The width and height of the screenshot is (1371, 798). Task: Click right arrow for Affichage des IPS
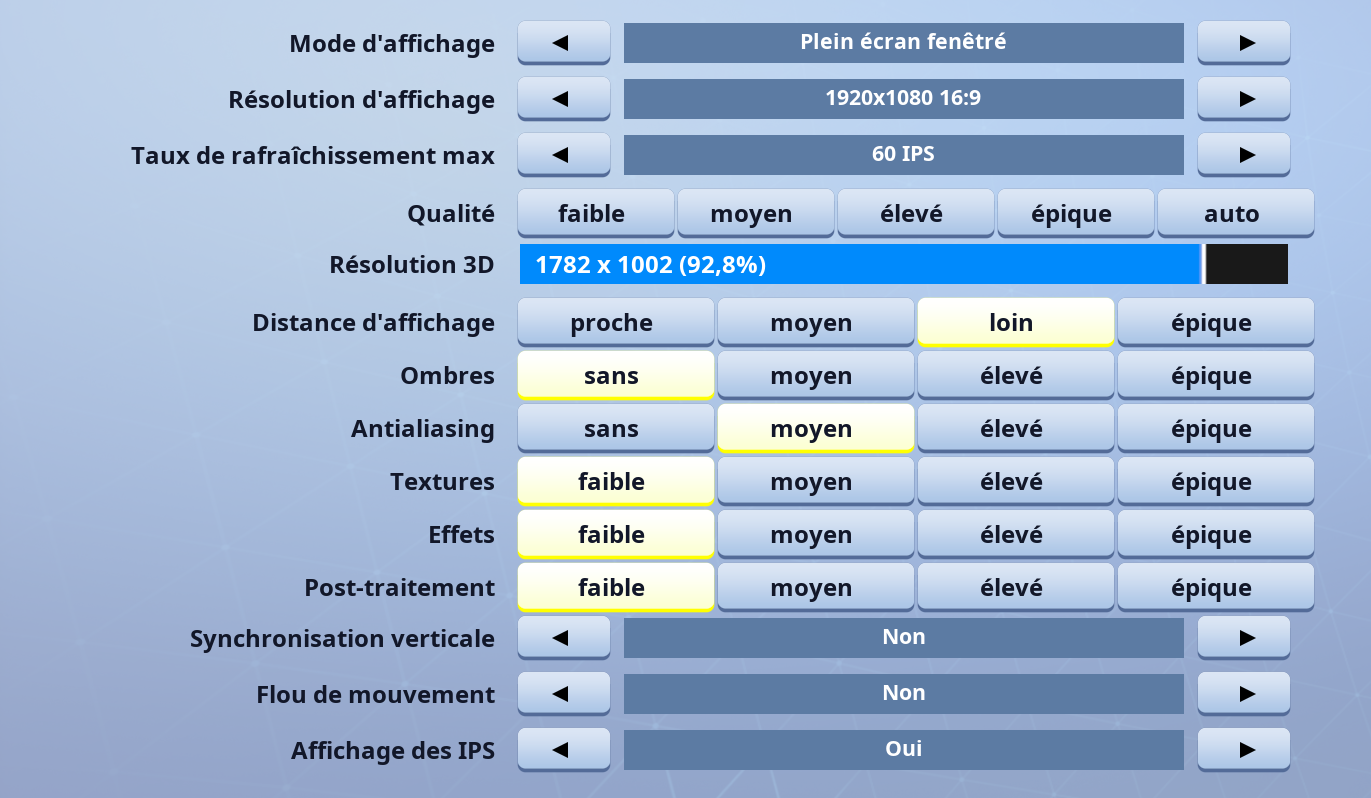click(x=1244, y=750)
